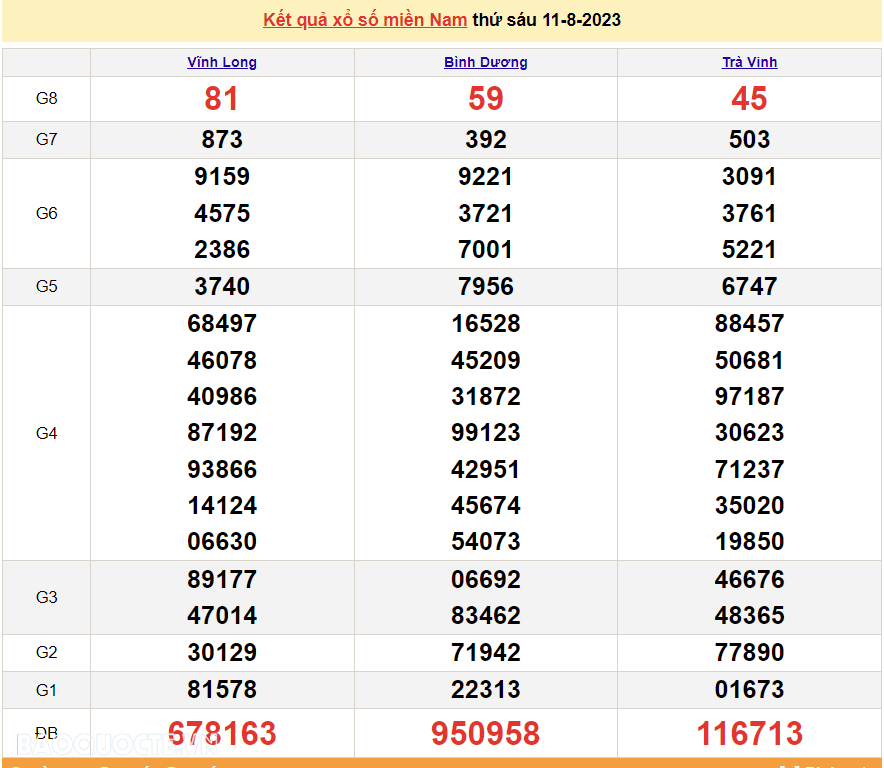
Task: Open the Bình Dương province link
Action: click(486, 62)
